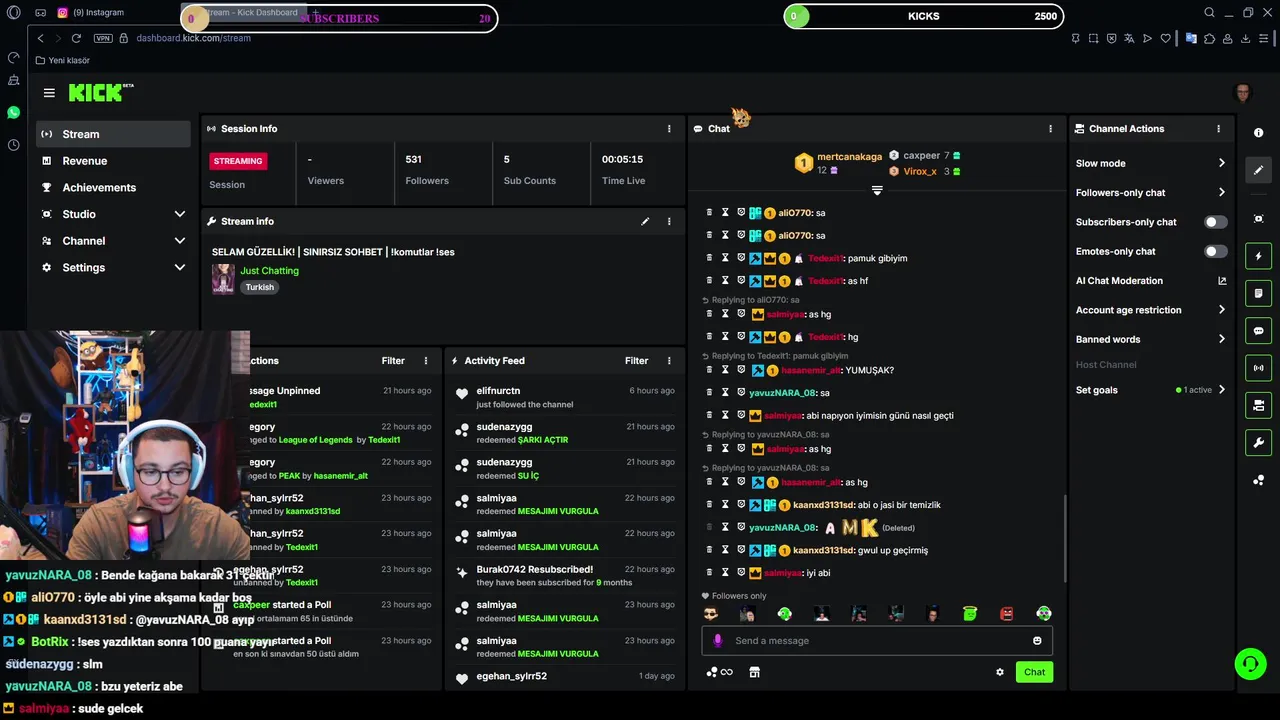Screen dimensions: 1280x720
Task: Click the username mertcanakaga in top gifters
Action: 849,157
